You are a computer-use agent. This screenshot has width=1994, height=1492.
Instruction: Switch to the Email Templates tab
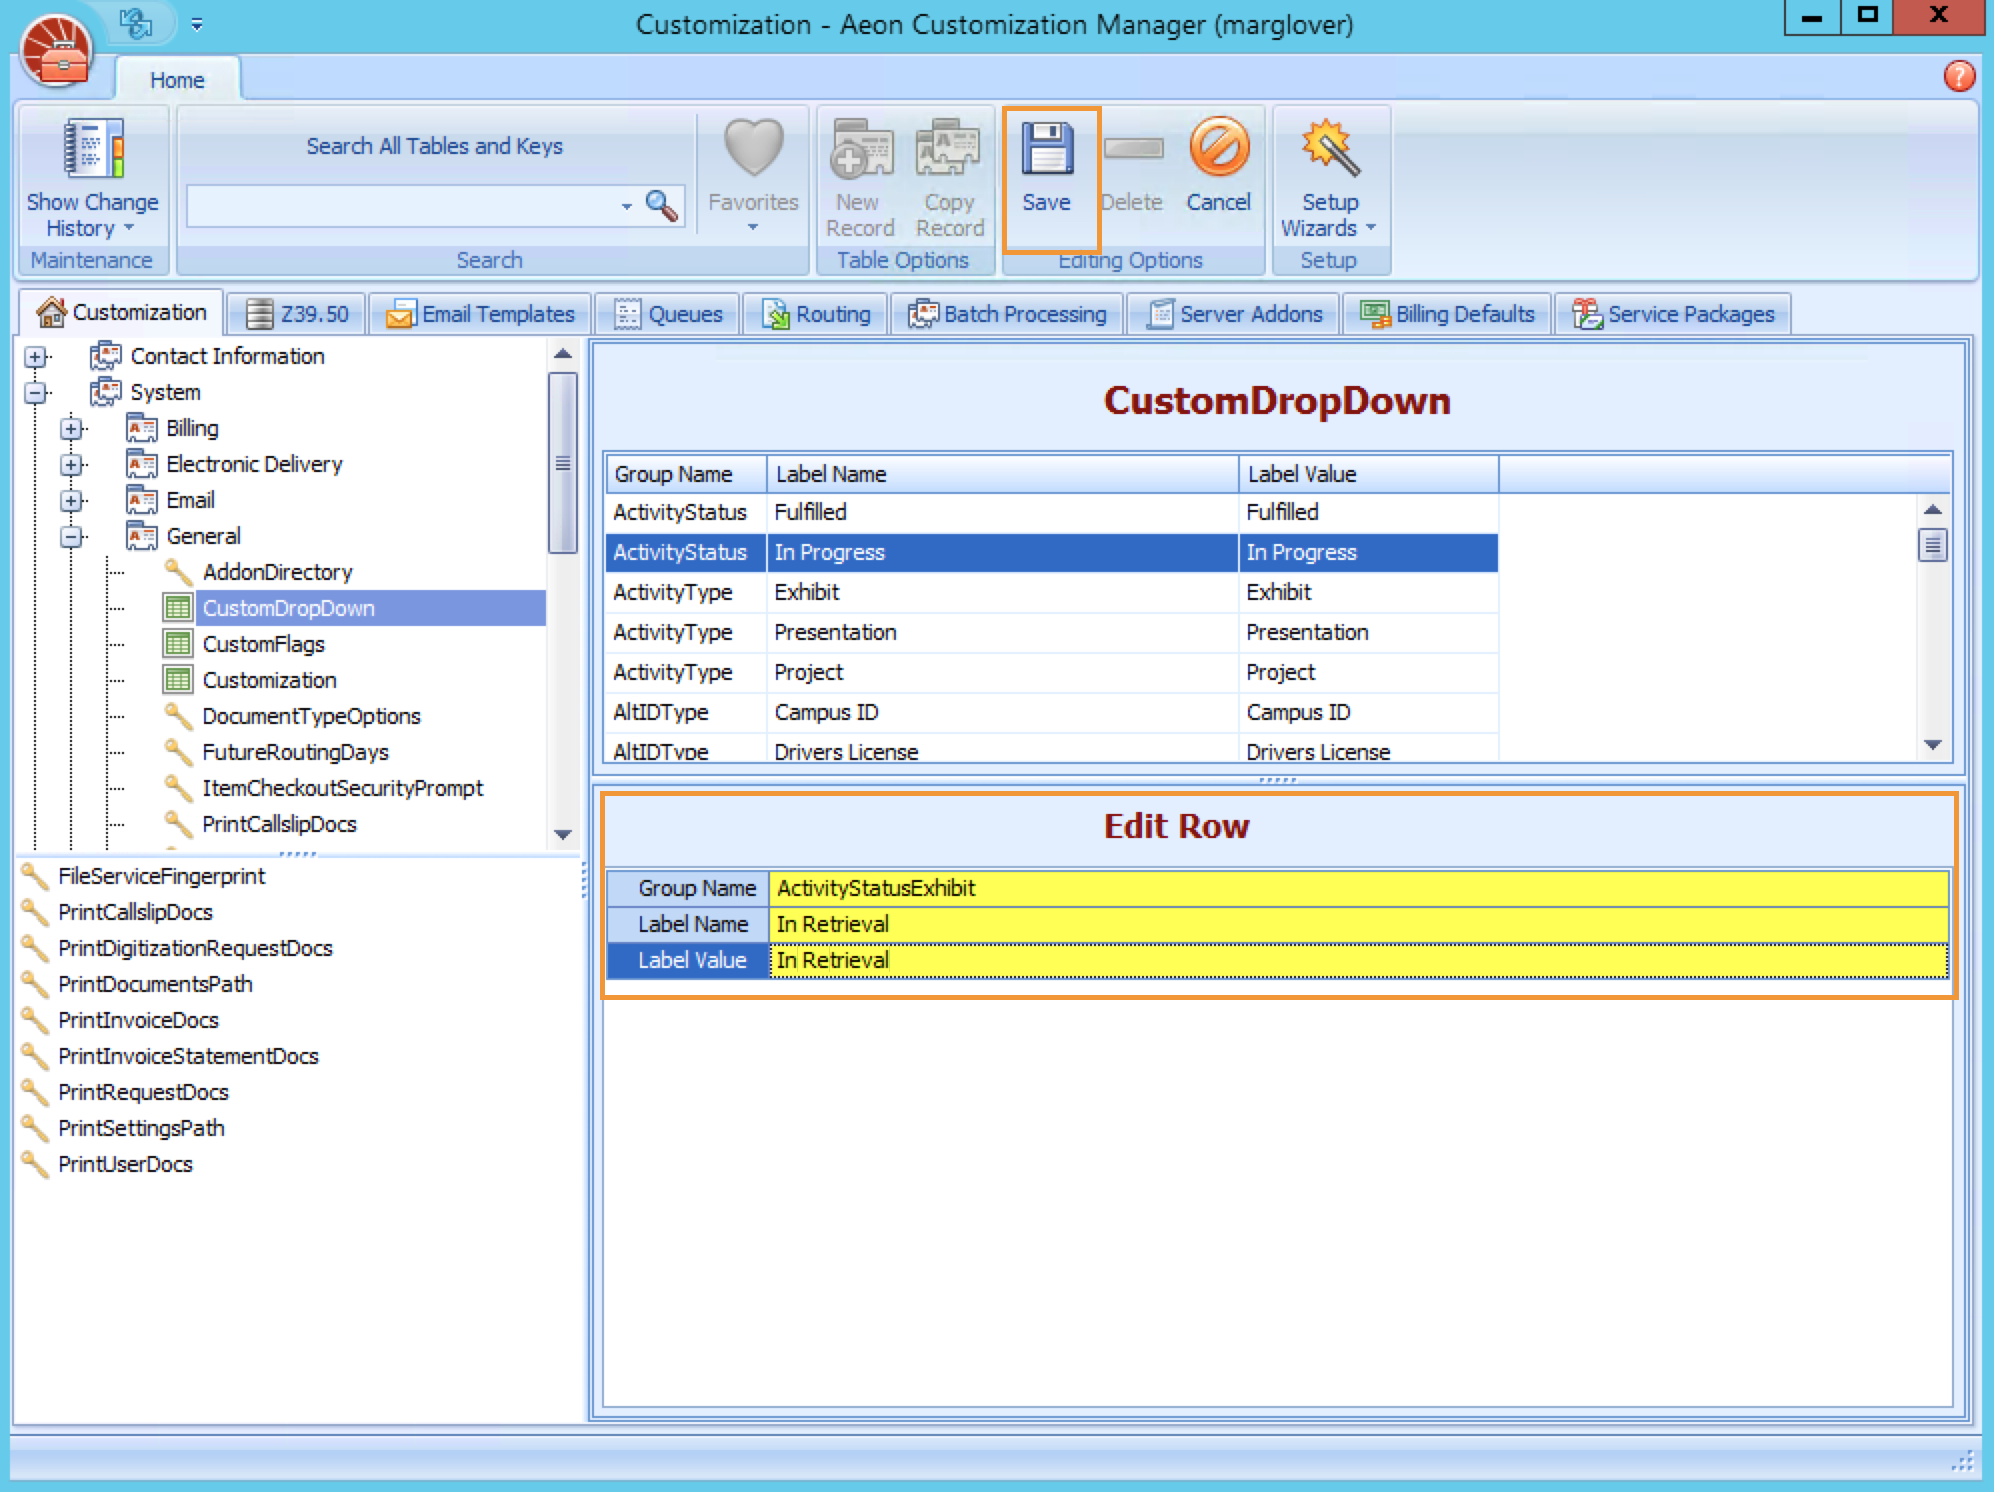pos(481,314)
